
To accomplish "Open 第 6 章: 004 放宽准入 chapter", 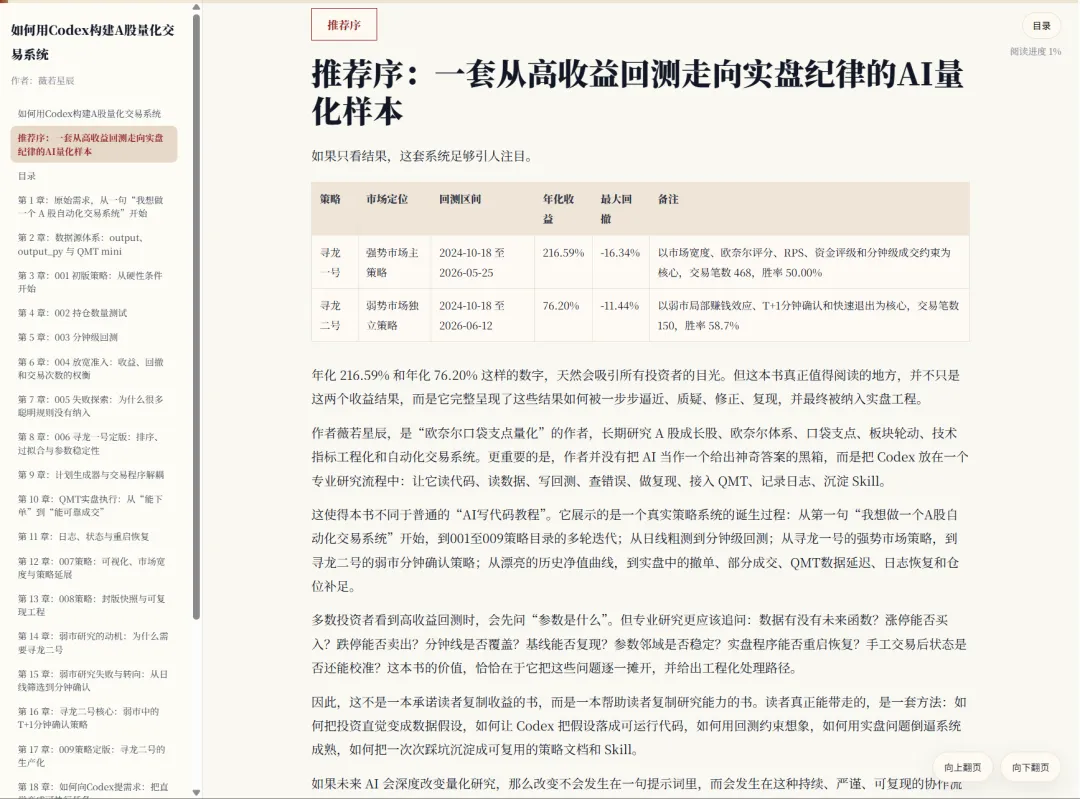I will pos(91,369).
